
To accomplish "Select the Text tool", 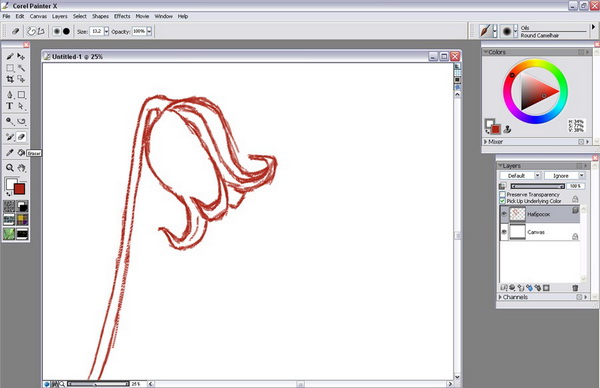I will (10, 106).
